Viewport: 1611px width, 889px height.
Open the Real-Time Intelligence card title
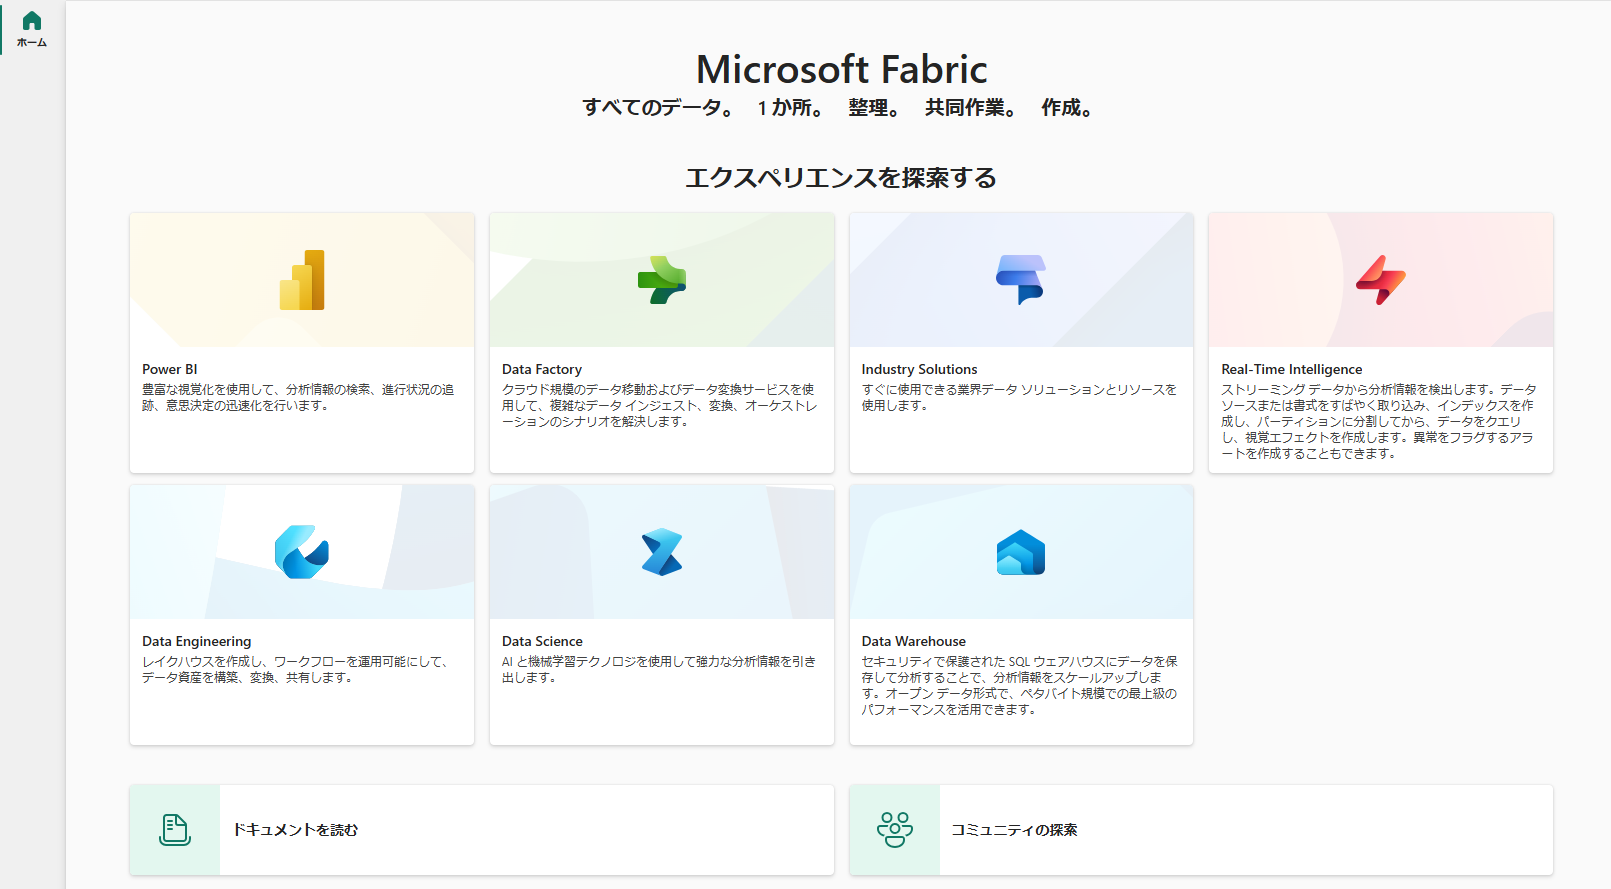pos(1292,369)
